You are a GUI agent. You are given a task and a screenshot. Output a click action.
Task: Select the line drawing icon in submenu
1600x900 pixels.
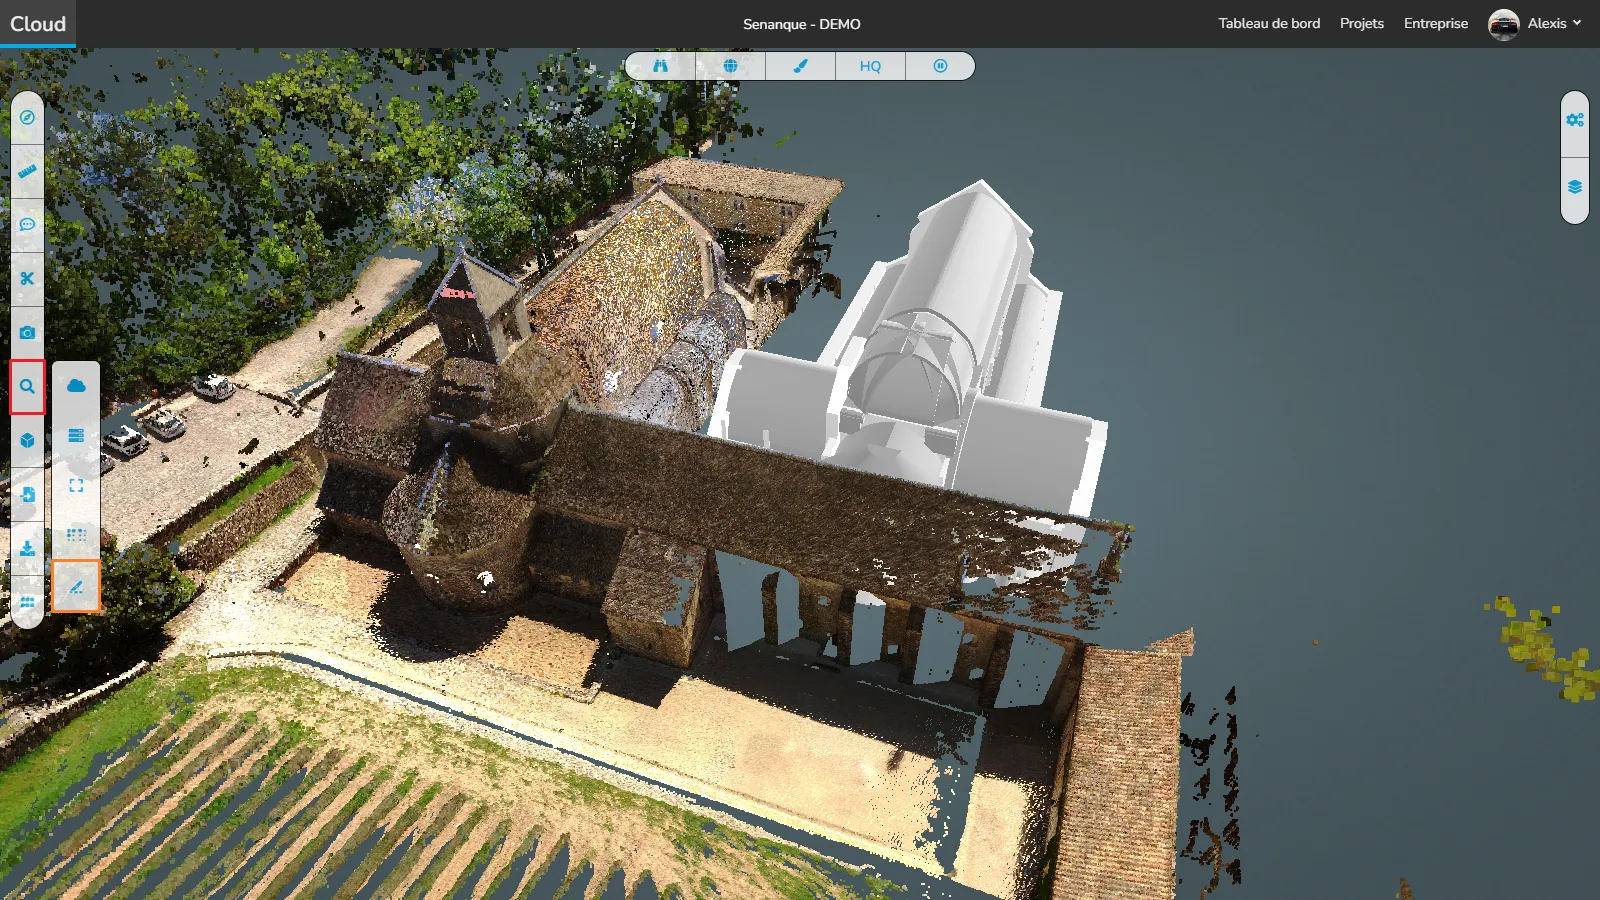click(76, 586)
